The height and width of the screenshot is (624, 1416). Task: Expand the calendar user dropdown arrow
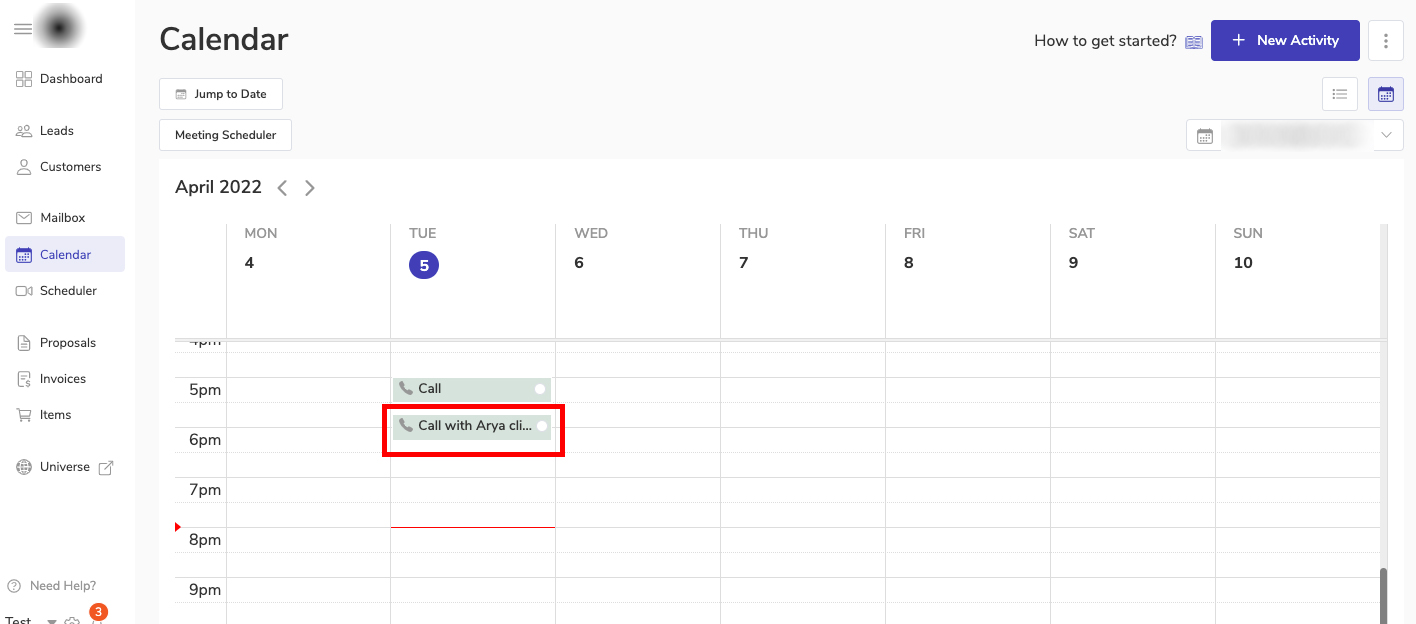pyautogui.click(x=1386, y=135)
